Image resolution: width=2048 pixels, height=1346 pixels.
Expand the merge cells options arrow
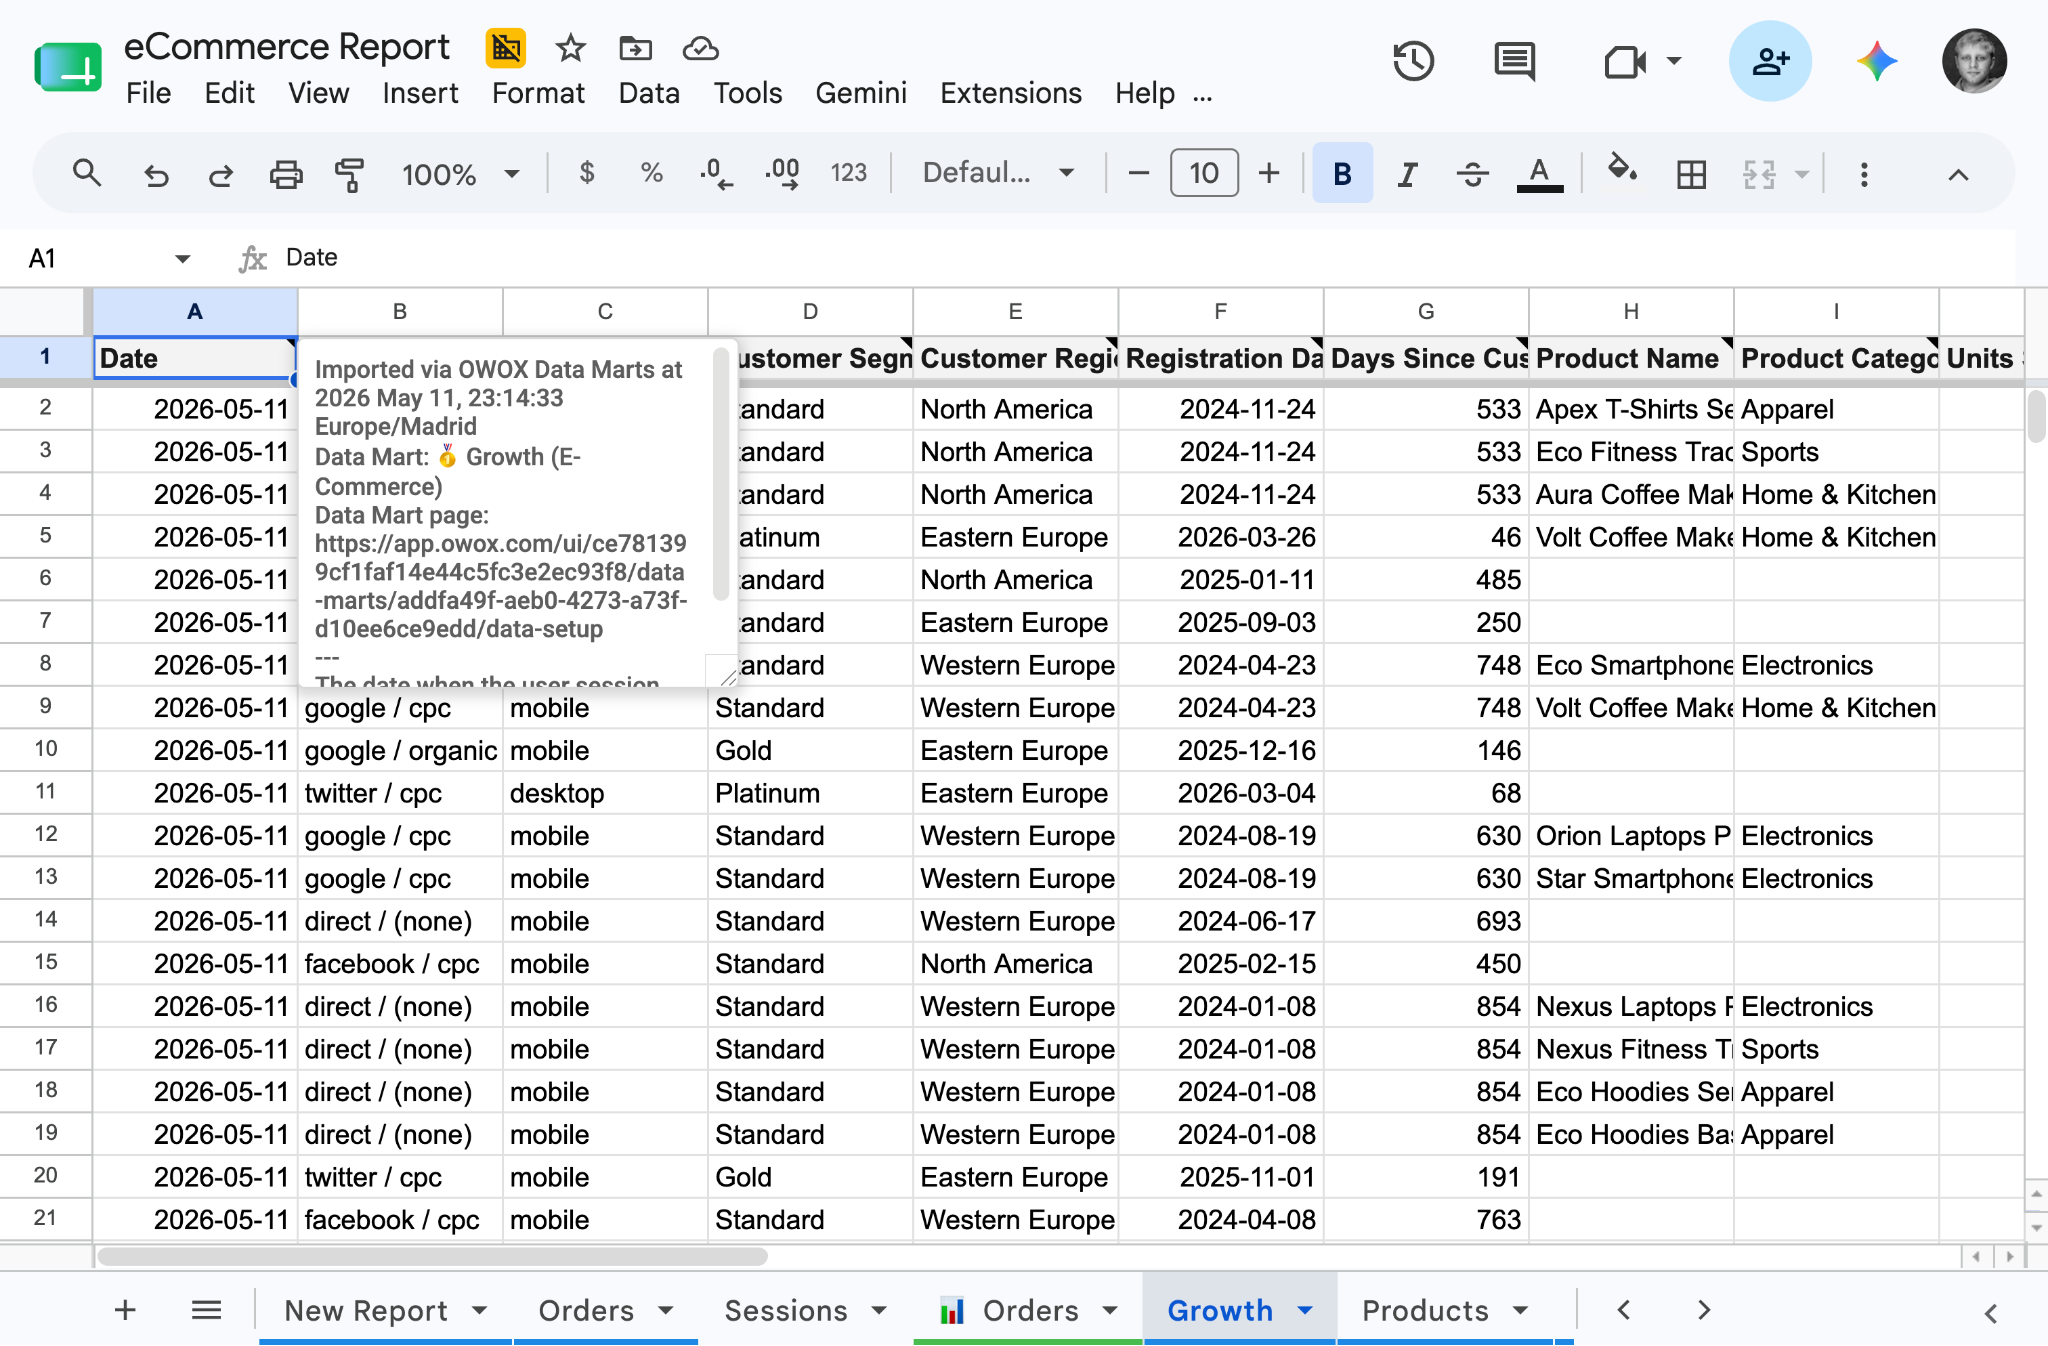(x=1802, y=175)
